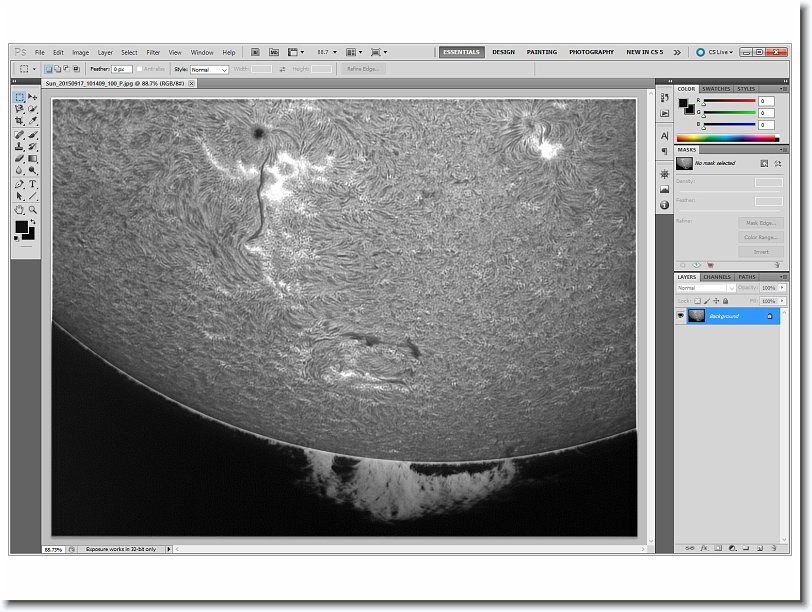Select the Horizontal Type tool
Image resolution: width=812 pixels, height=612 pixels.
tap(33, 184)
